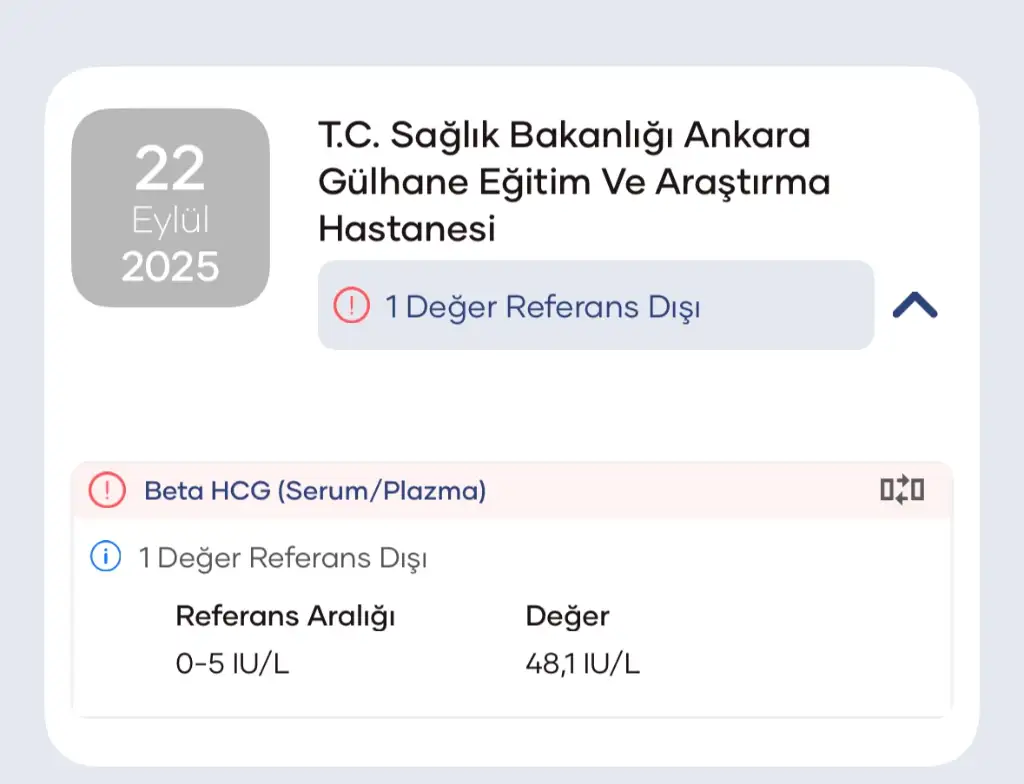Viewport: 1024px width, 784px height.
Task: Click red warning icon in the grey banner
Action: click(x=351, y=305)
